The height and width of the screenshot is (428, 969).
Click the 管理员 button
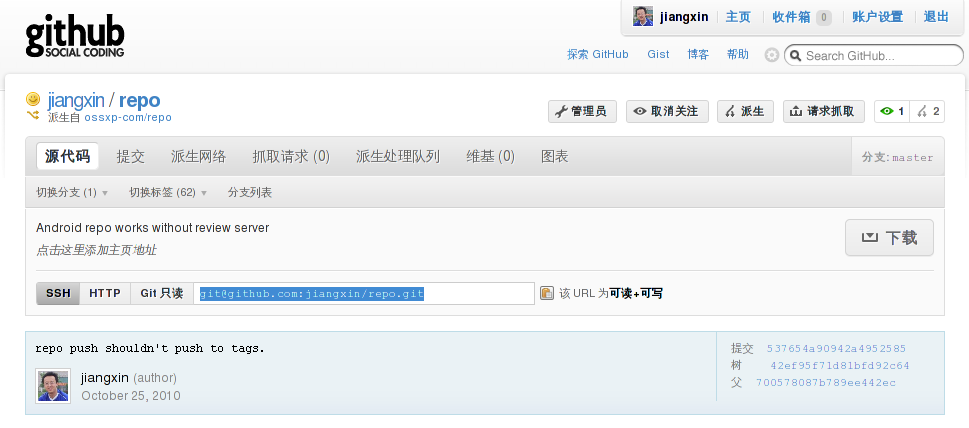coord(582,111)
